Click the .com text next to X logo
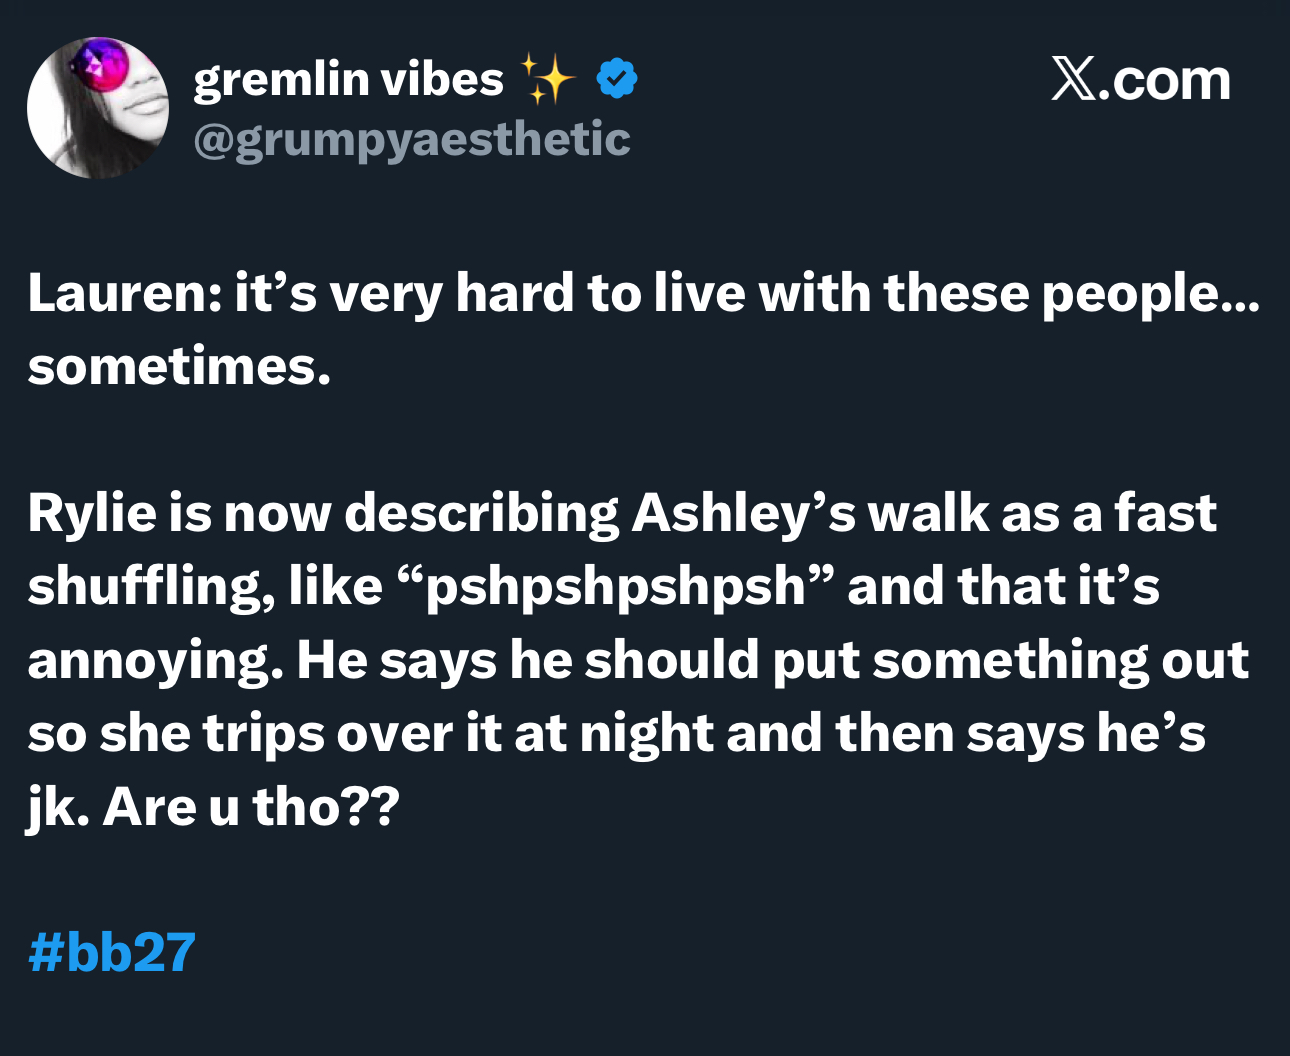 1164,80
